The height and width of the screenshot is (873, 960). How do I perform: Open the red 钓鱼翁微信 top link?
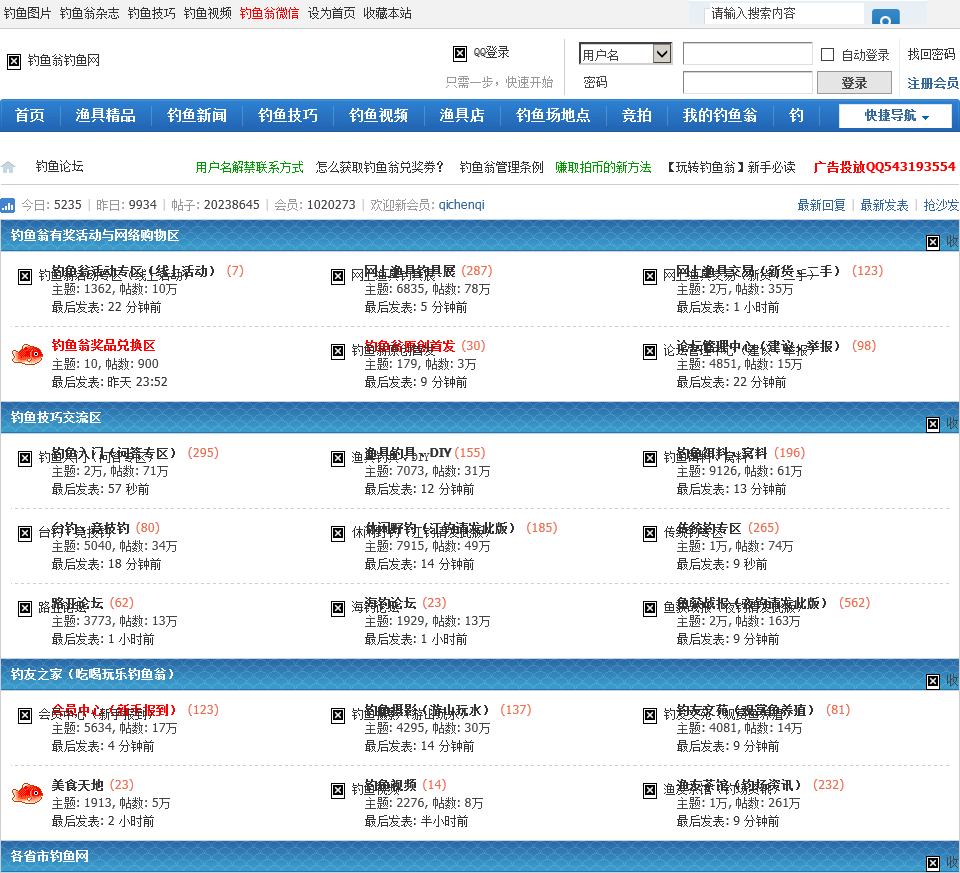click(x=269, y=13)
